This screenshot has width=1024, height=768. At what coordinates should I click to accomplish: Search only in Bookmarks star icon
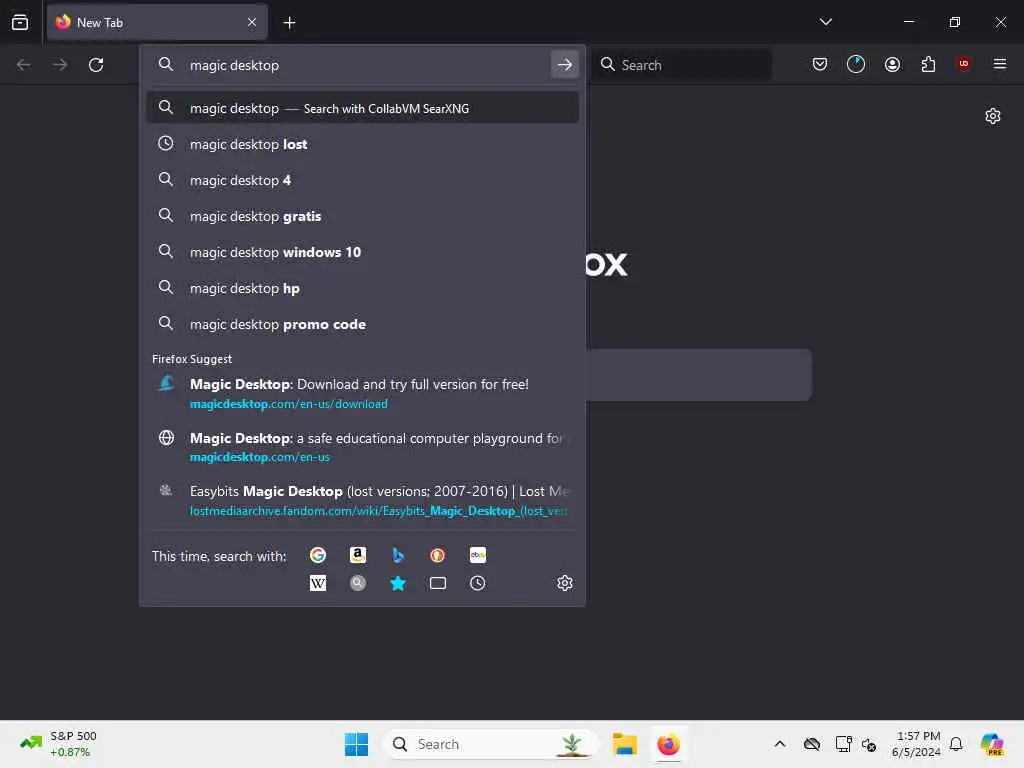click(x=398, y=583)
